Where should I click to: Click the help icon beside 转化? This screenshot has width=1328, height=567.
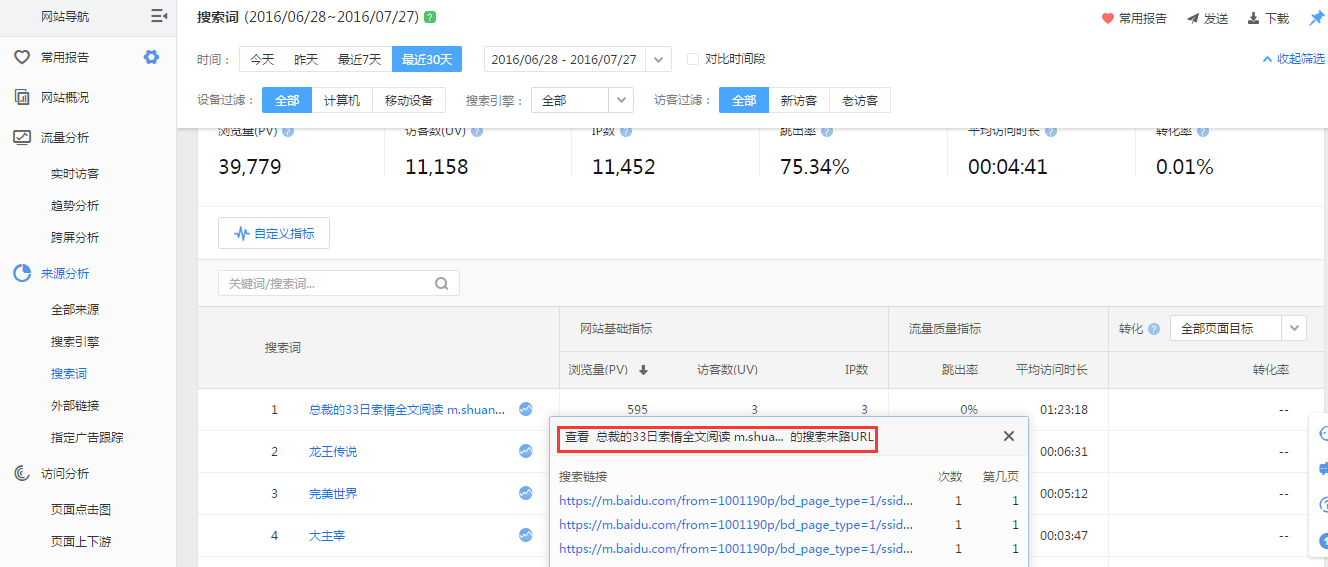pyautogui.click(x=1154, y=329)
